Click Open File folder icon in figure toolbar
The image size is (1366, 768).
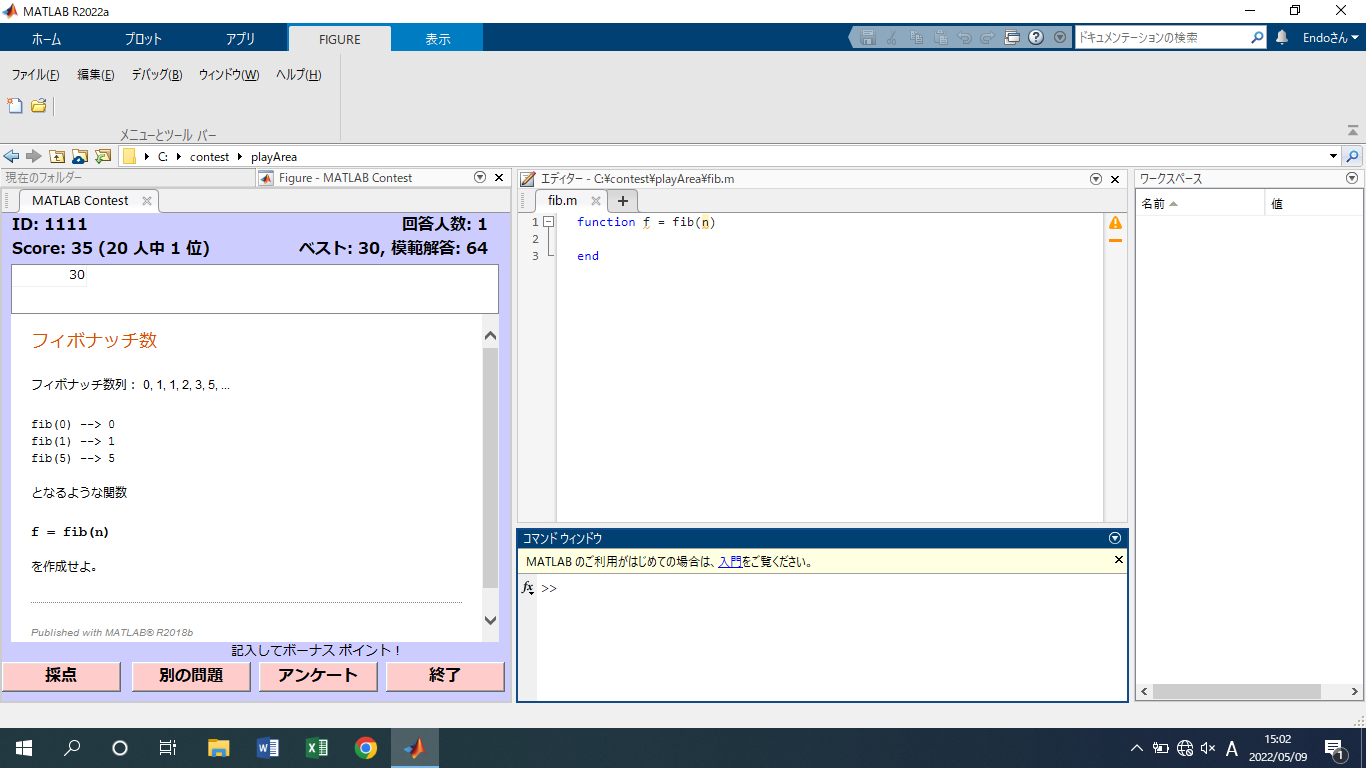39,105
